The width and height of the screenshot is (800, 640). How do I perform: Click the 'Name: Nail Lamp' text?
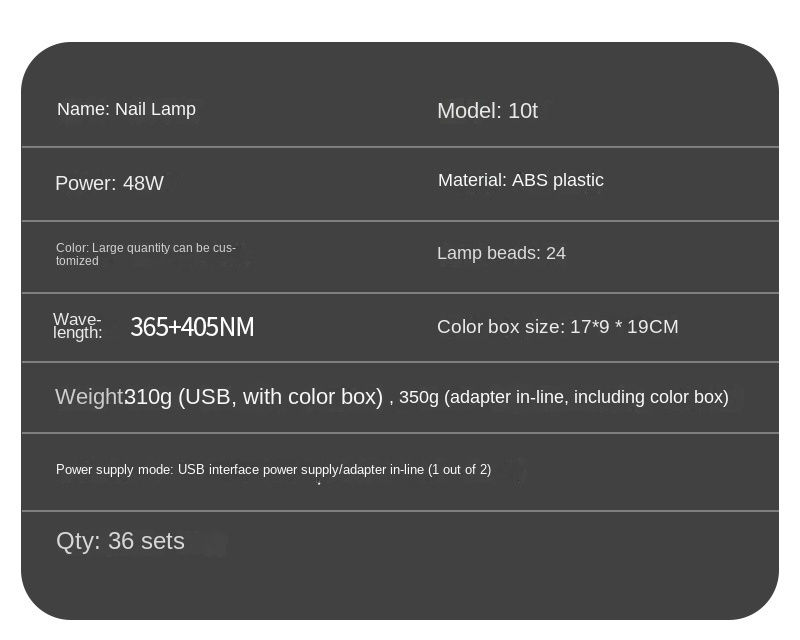click(x=126, y=109)
